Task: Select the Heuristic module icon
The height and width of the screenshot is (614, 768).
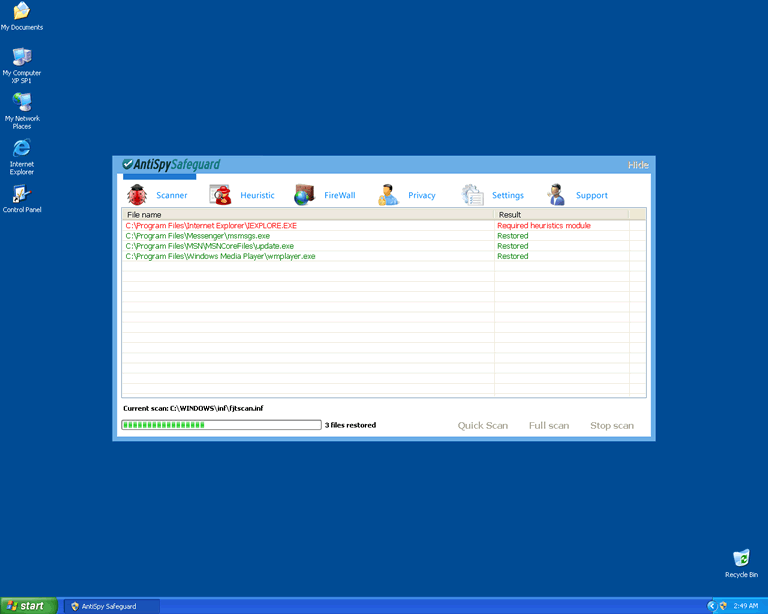Action: [x=221, y=195]
